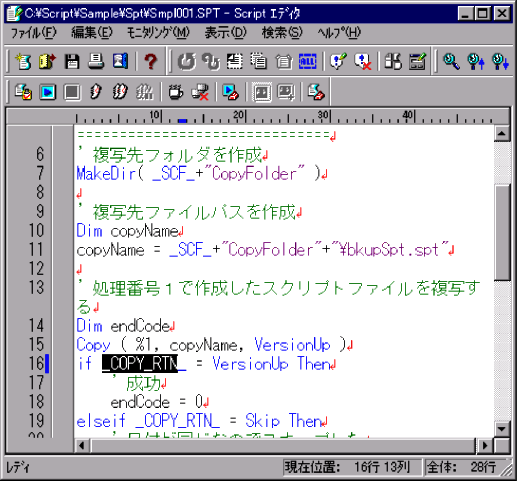Print the script using the printer icon

96,61
